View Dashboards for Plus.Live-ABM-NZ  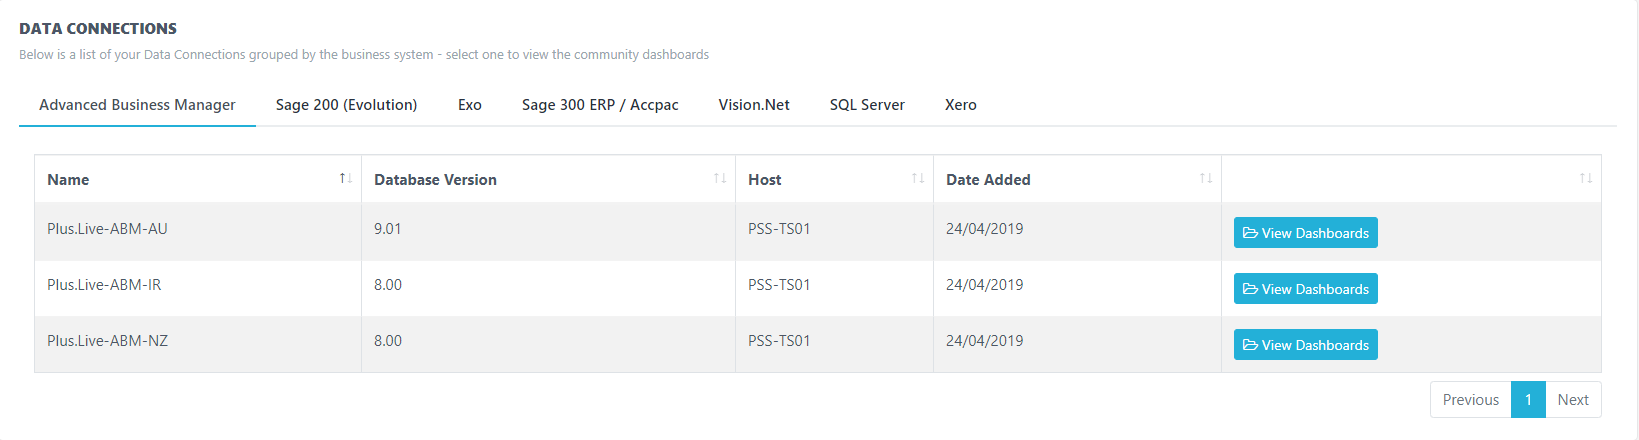[1305, 345]
